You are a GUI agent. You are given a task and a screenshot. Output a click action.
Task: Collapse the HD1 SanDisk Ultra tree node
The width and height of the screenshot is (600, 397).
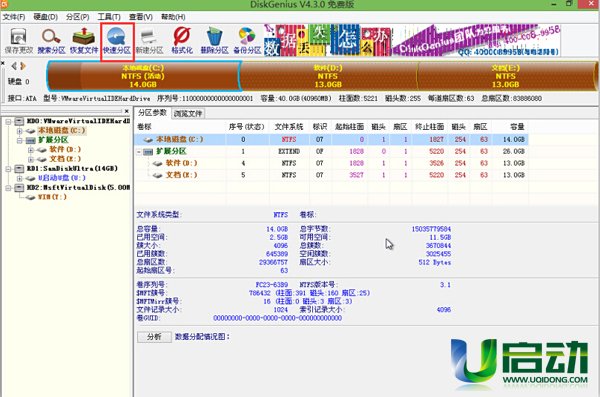(x=8, y=169)
